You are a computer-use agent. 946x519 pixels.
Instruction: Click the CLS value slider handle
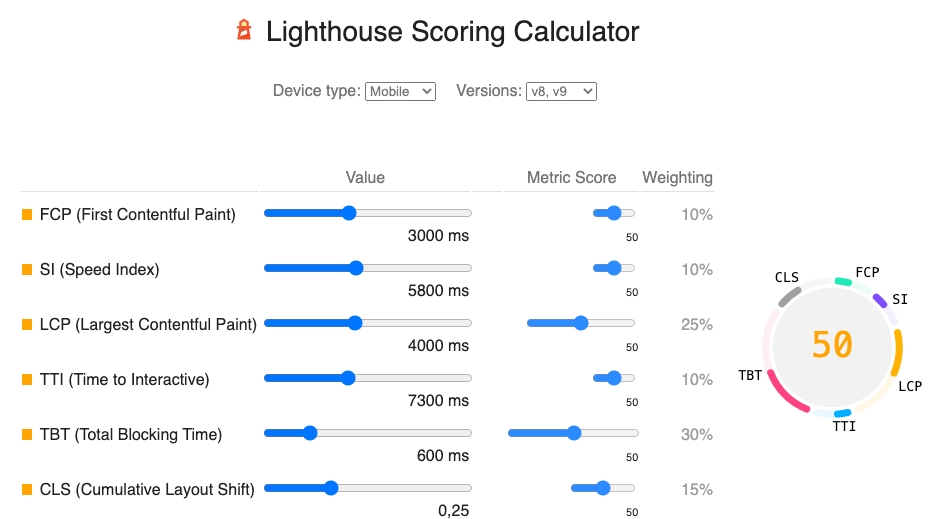[x=331, y=488]
